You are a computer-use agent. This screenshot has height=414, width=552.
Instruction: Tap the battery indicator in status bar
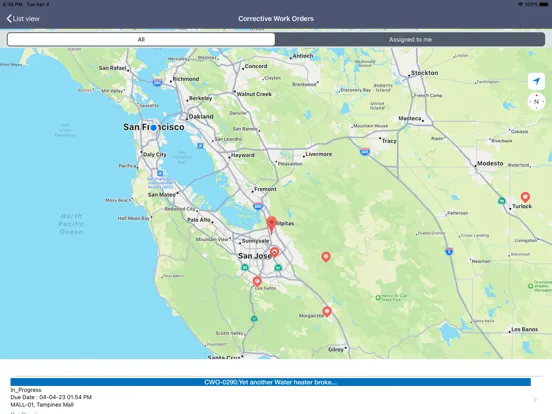[544, 4]
